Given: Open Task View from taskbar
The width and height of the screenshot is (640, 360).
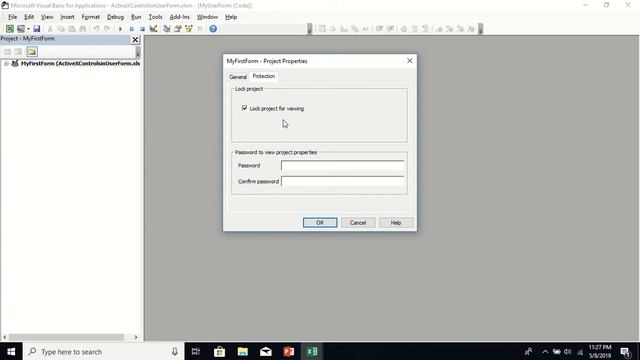Looking at the screenshot, I should pyautogui.click(x=196, y=351).
